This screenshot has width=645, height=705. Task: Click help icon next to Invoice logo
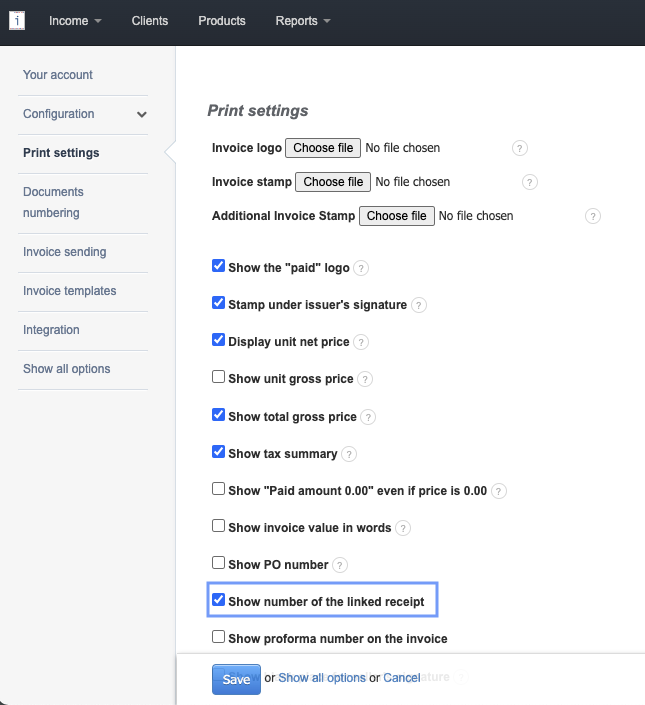(x=519, y=148)
